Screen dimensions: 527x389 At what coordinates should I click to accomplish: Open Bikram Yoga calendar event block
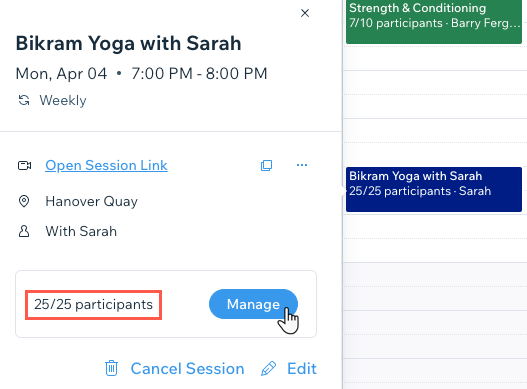[434, 189]
